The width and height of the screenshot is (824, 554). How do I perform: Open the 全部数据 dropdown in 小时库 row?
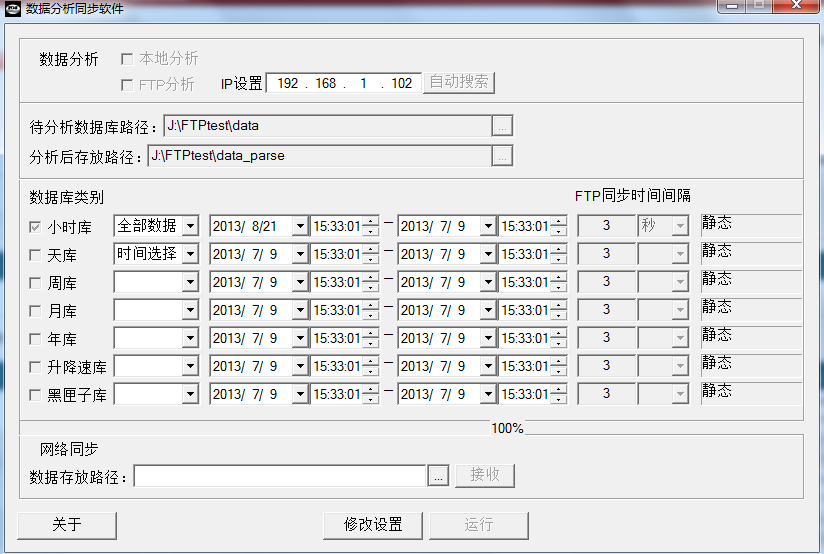tap(190, 227)
